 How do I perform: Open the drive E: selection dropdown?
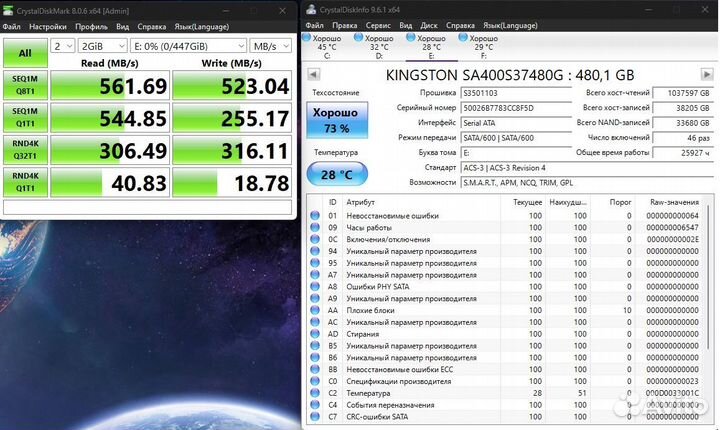[188, 46]
